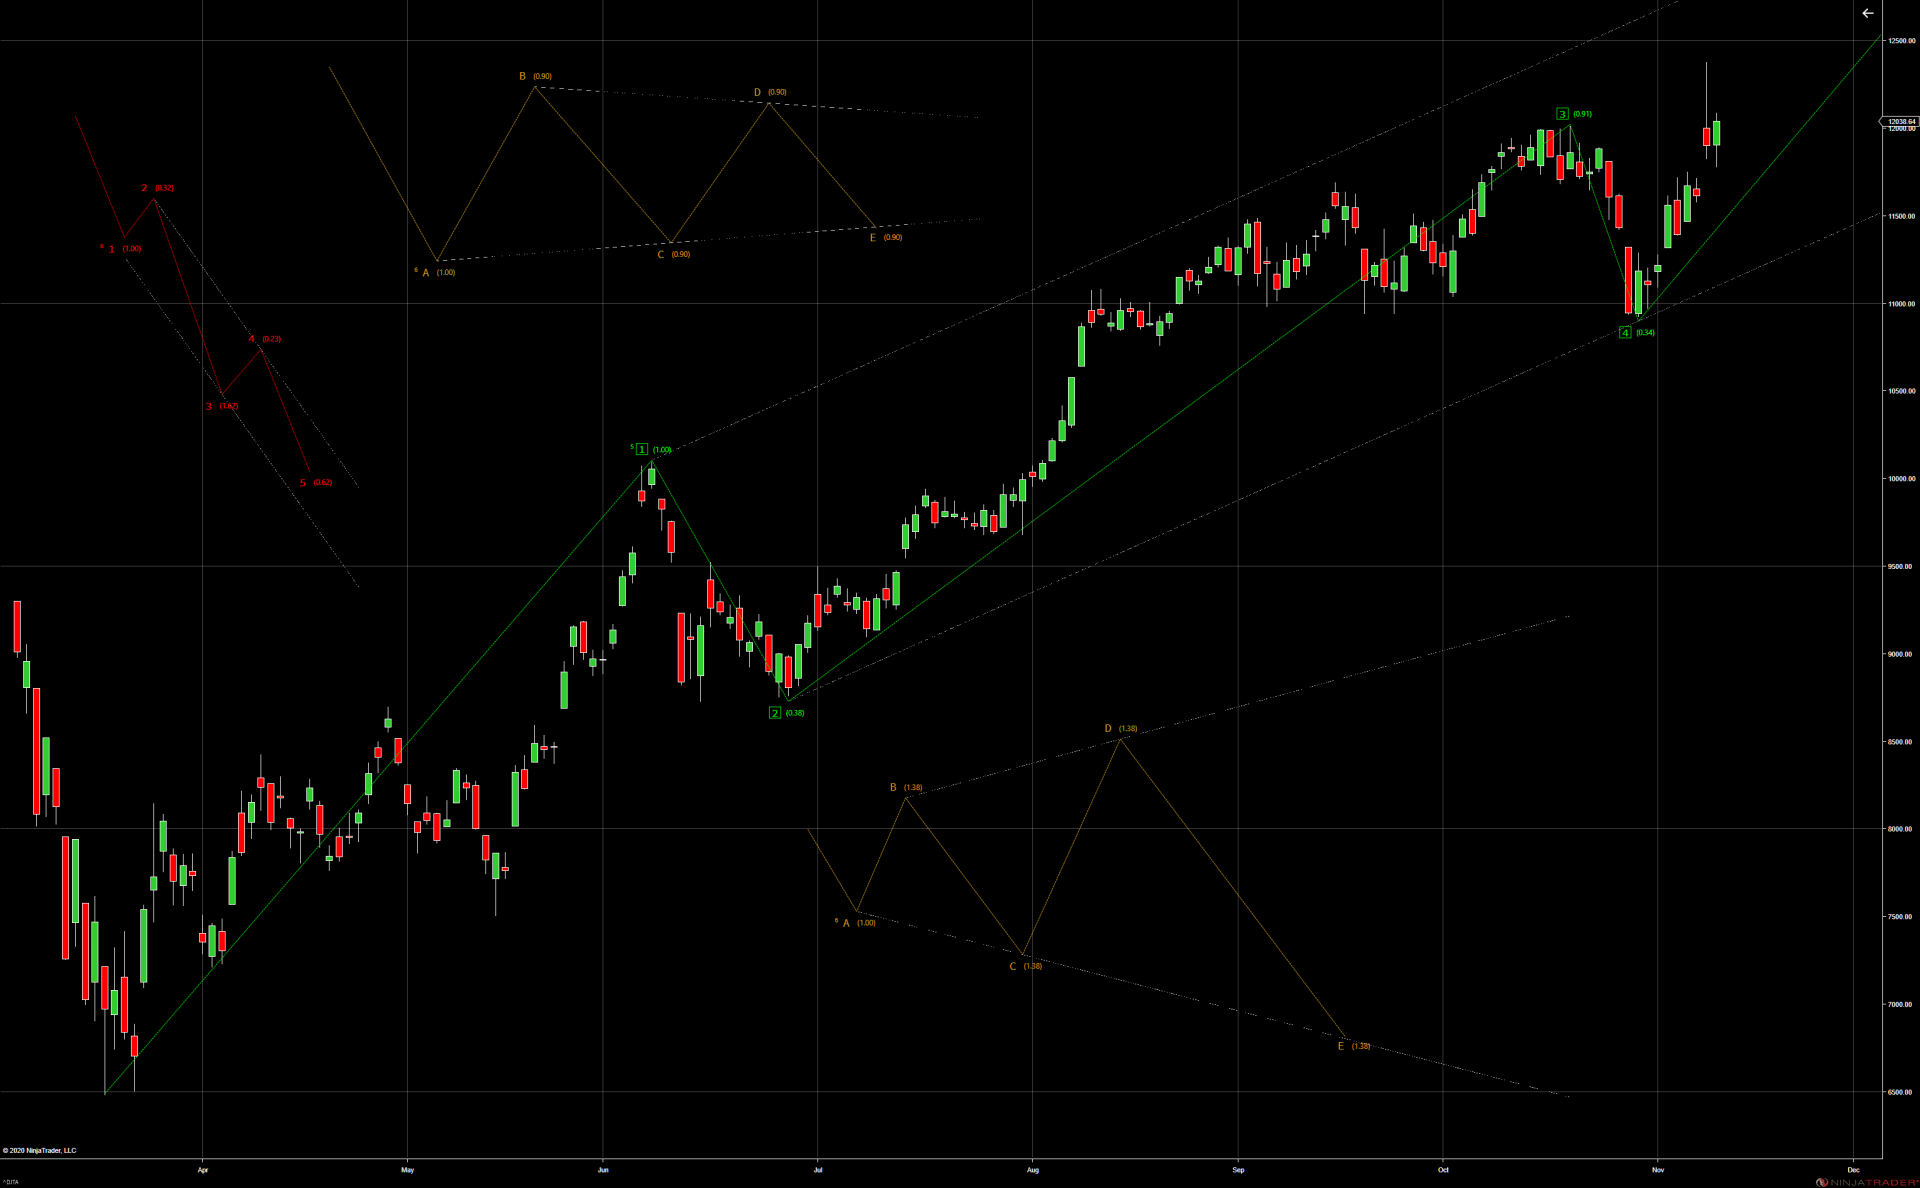Click red wave label 5 (0.62)
The height and width of the screenshot is (1188, 1920).
316,483
